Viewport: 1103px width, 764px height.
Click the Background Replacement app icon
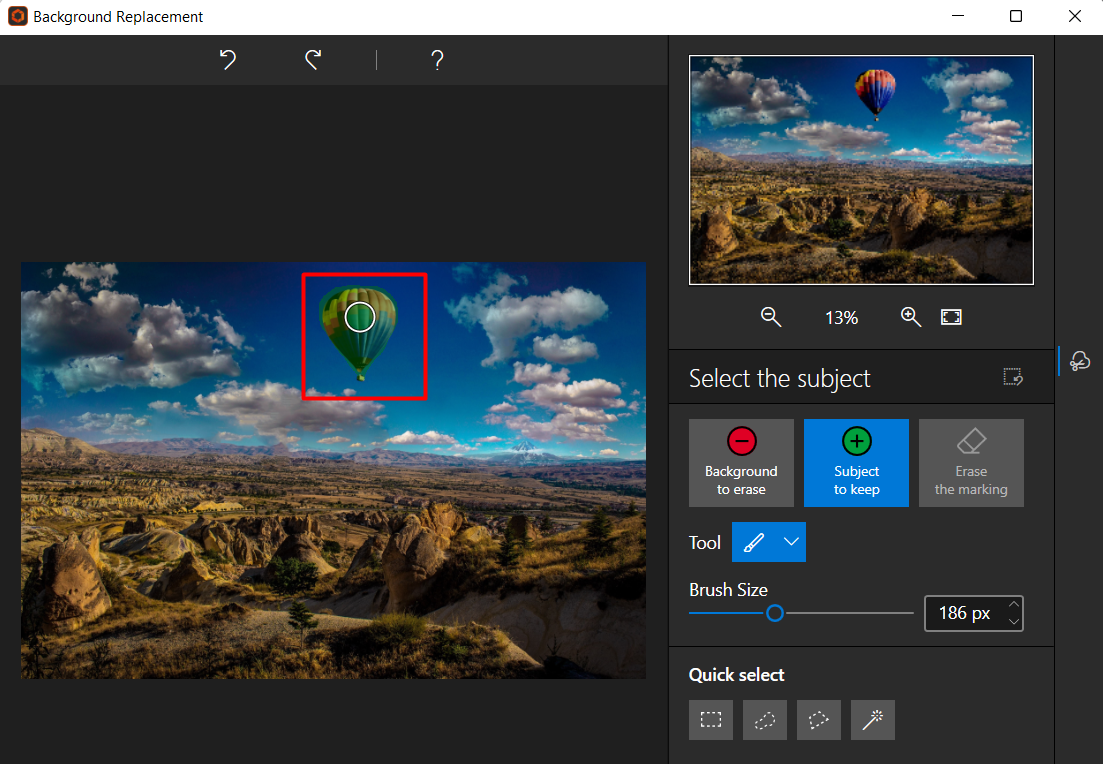coord(18,16)
